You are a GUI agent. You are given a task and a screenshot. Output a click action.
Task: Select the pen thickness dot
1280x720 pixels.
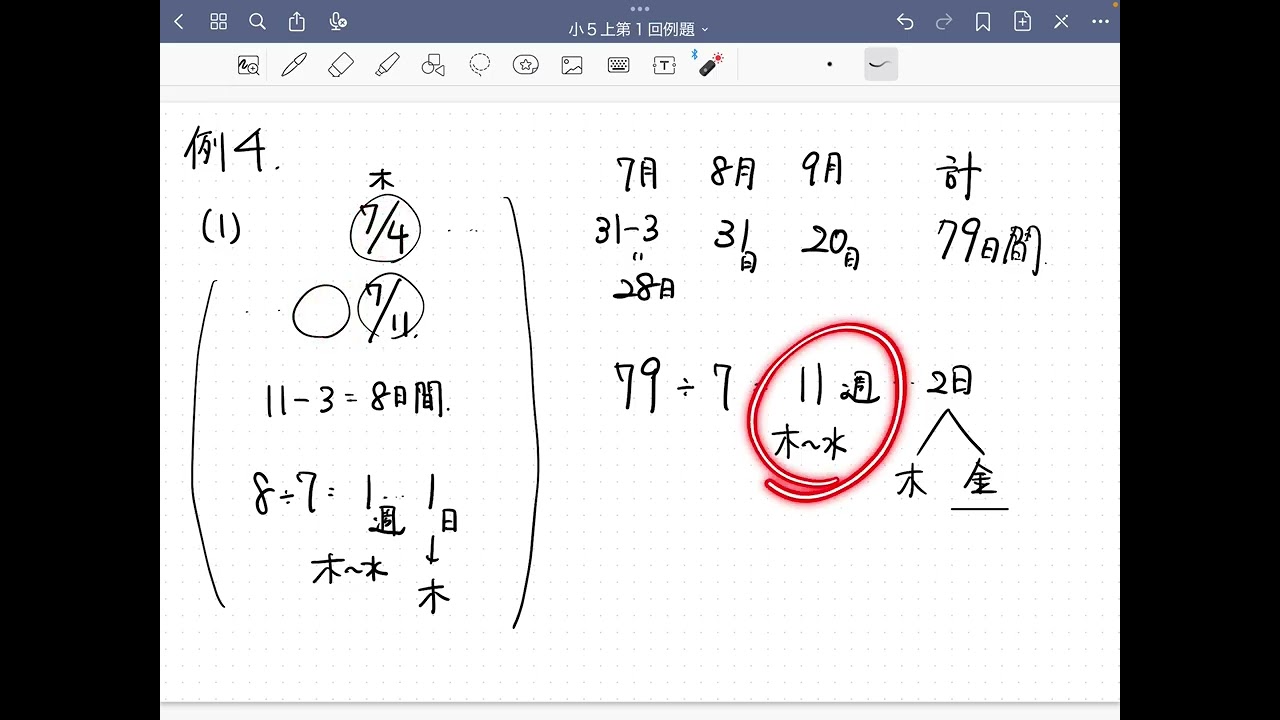(x=830, y=65)
